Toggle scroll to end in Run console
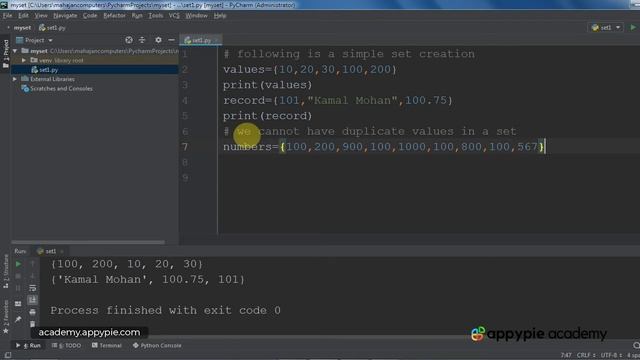The width and height of the screenshot is (640, 360). coord(33,300)
